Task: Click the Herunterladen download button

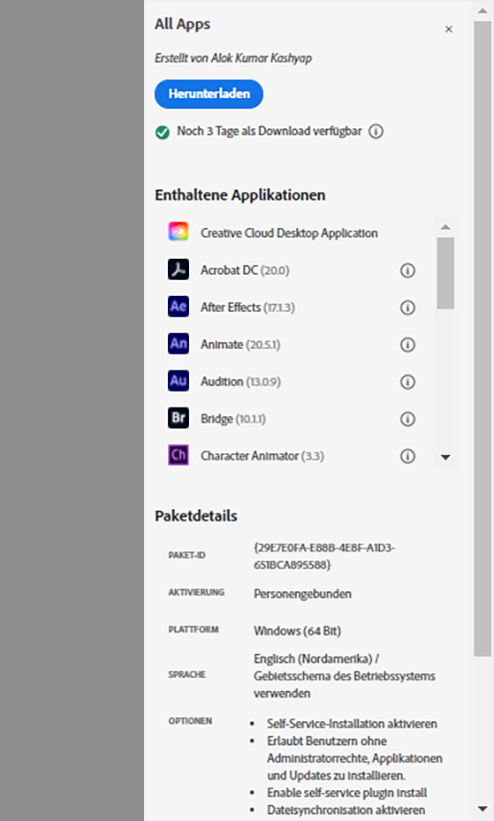Action: pyautogui.click(x=208, y=94)
